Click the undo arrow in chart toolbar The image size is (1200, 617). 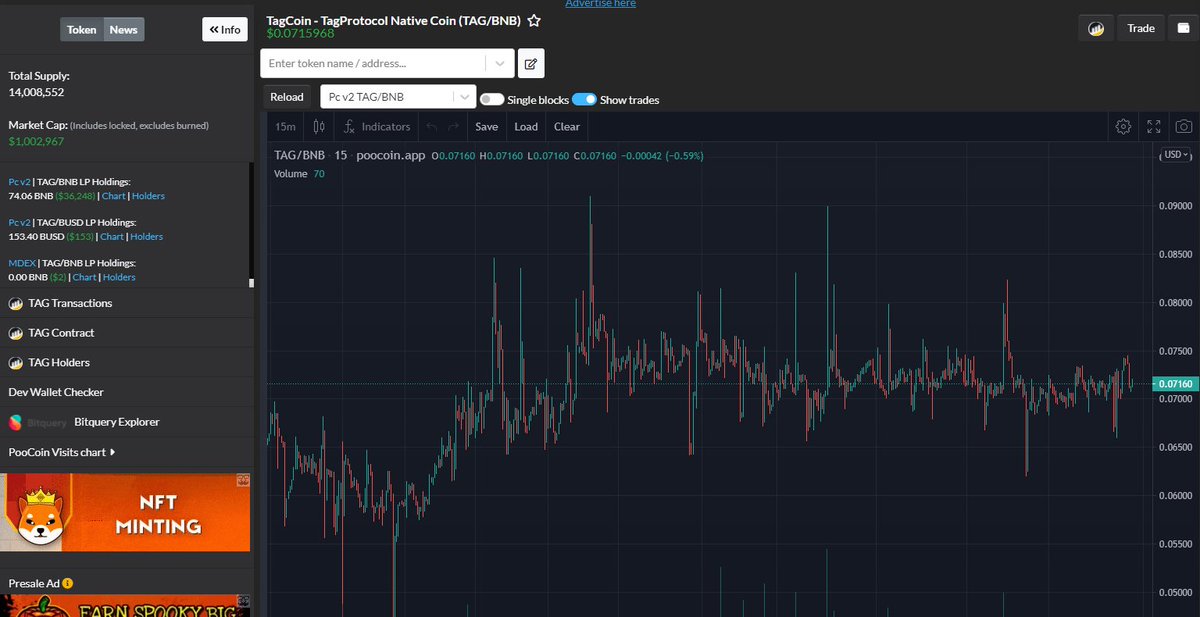[432, 127]
